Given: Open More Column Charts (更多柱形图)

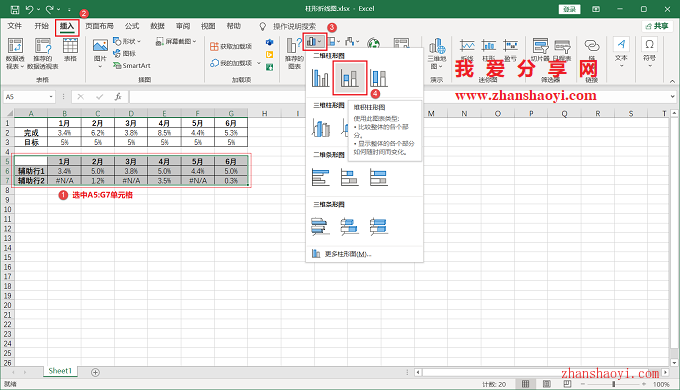Looking at the screenshot, I should [x=342, y=254].
